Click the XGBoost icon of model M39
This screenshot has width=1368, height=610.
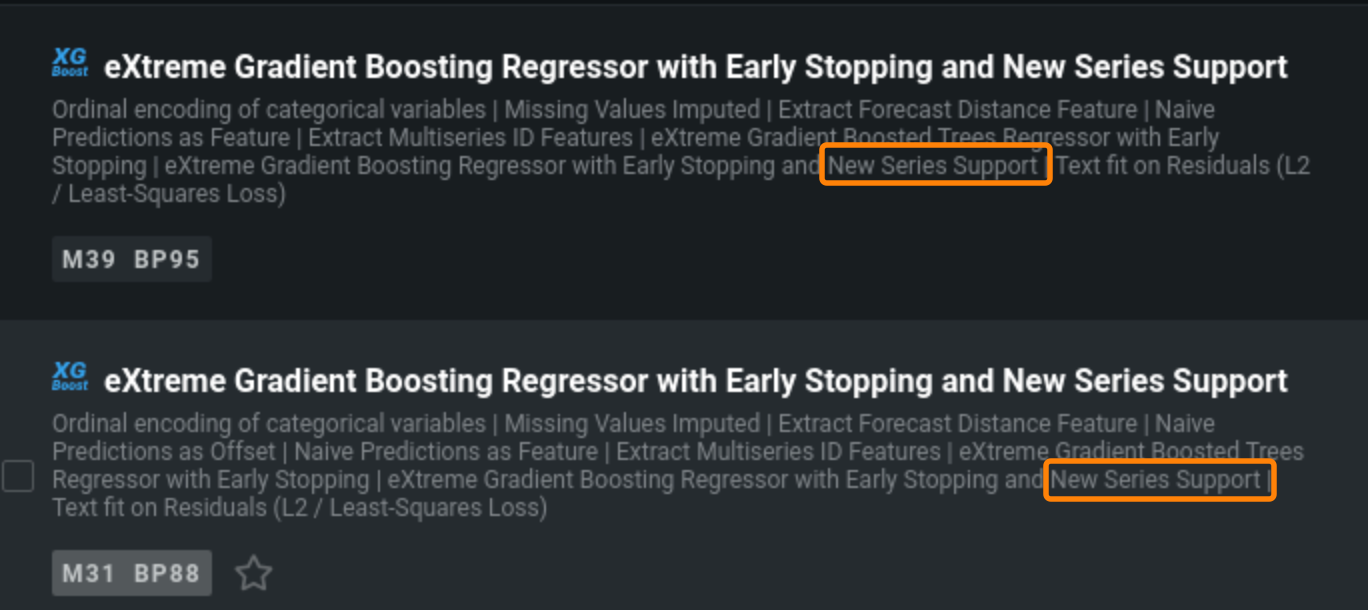click(x=70, y=64)
